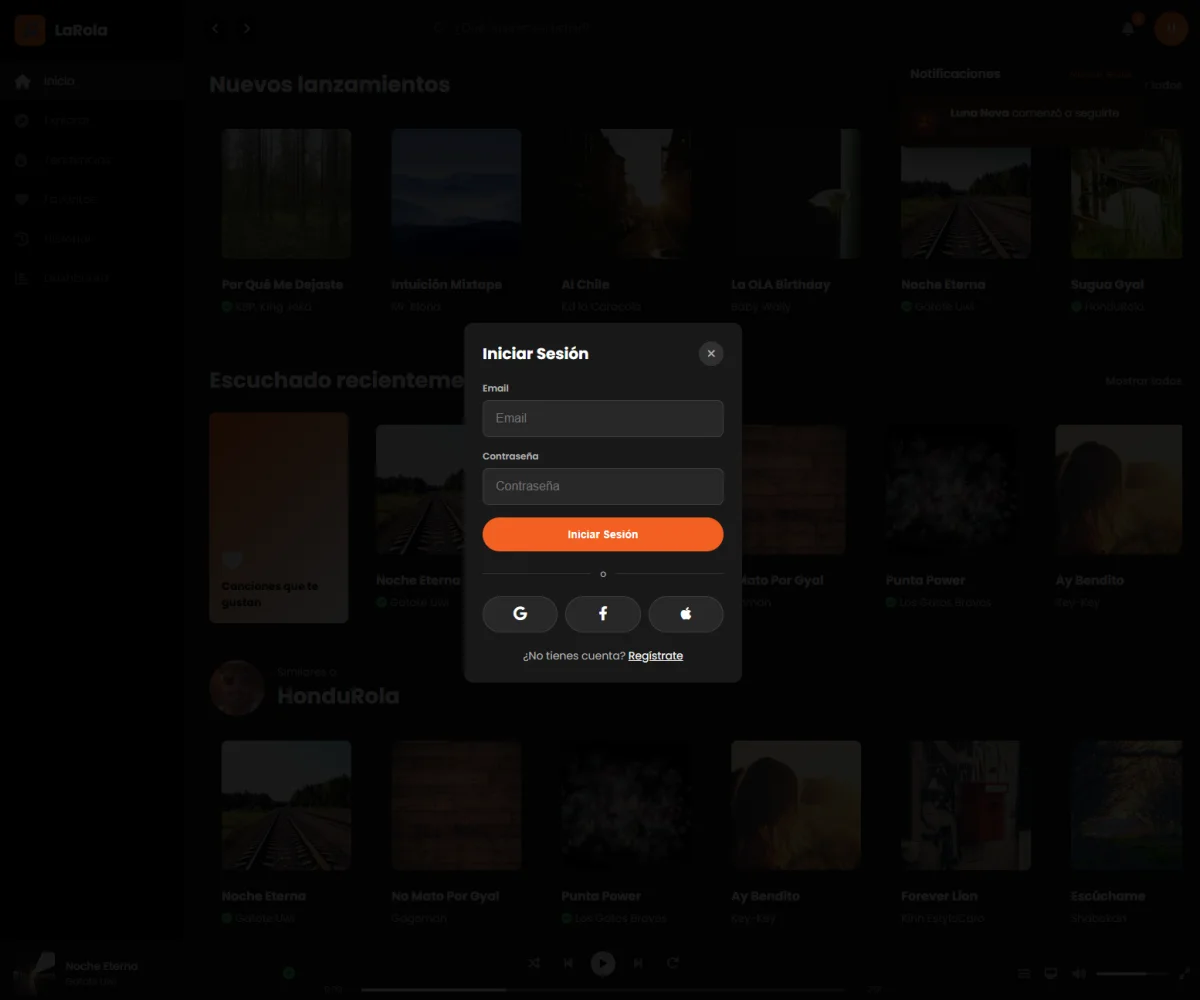The image size is (1200, 1000).
Task: Open the Inicio sidebar item
Action: [90, 81]
